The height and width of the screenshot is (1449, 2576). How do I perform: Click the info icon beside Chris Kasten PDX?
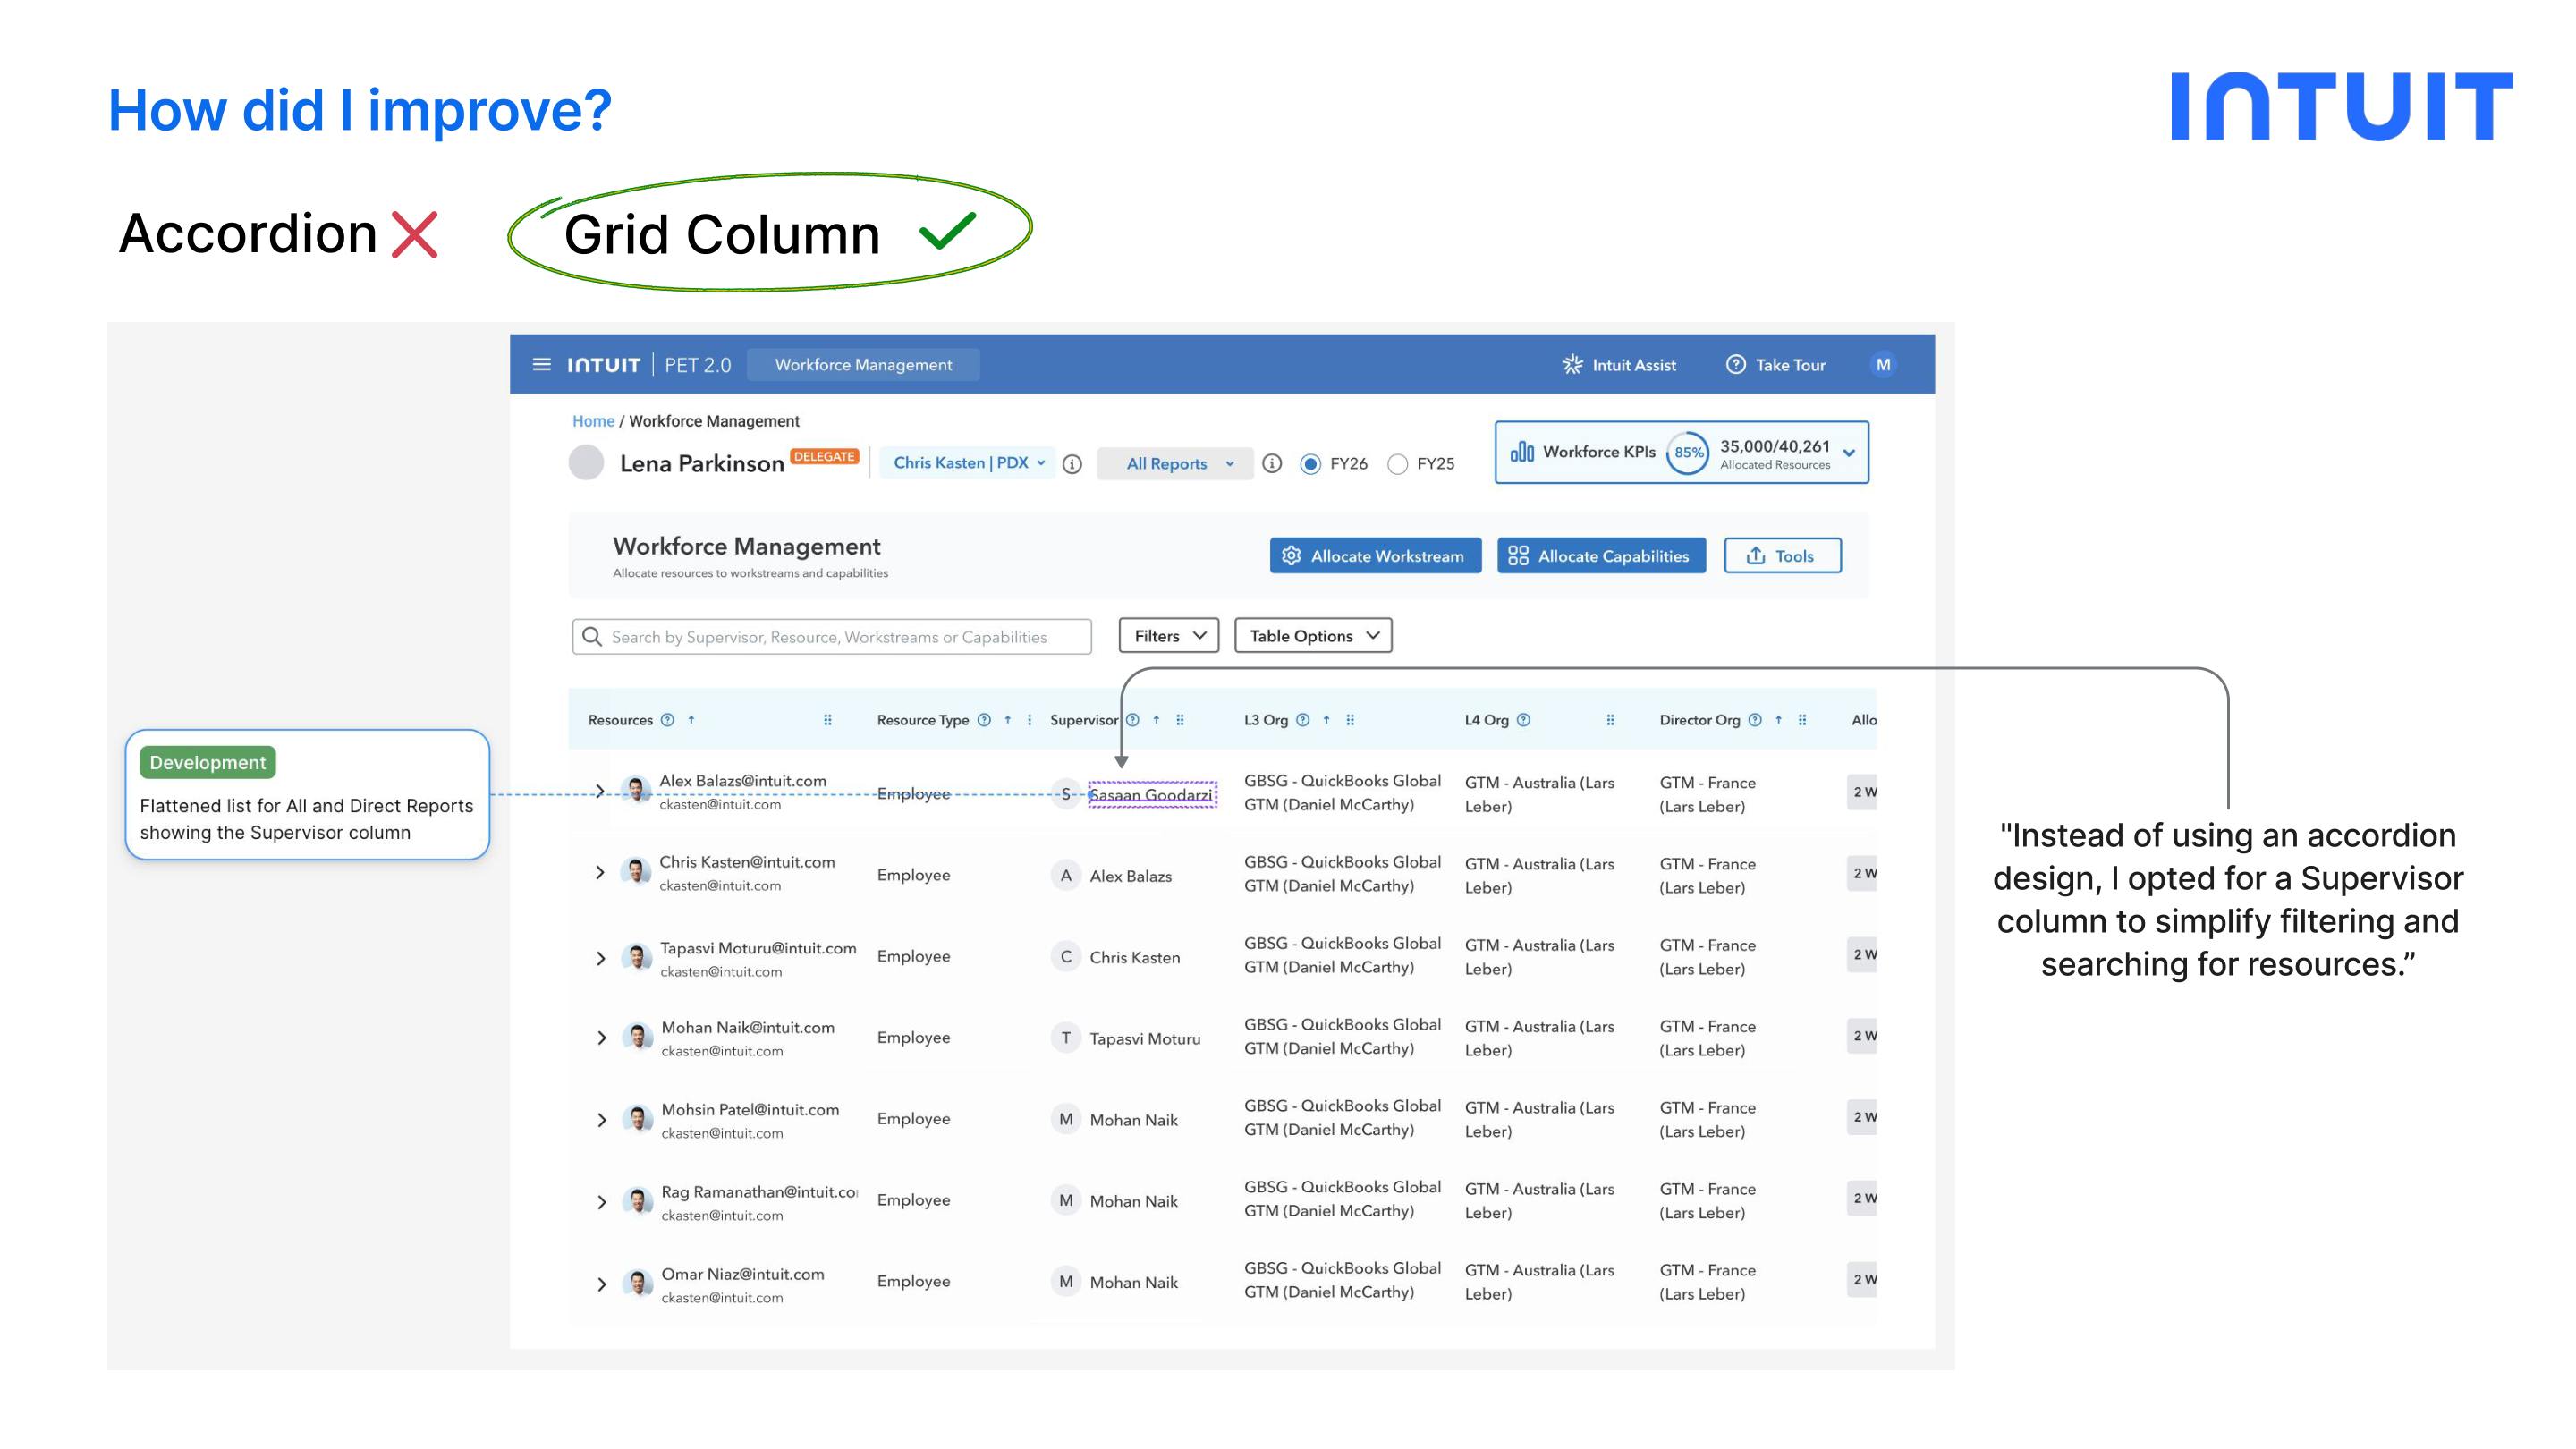pyautogui.click(x=1072, y=464)
